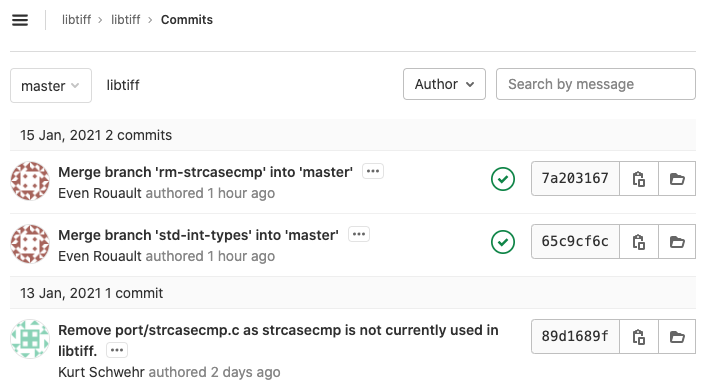Expand description of Remove port/strcasecmp.c commit
708x389 pixels.
click(117, 350)
